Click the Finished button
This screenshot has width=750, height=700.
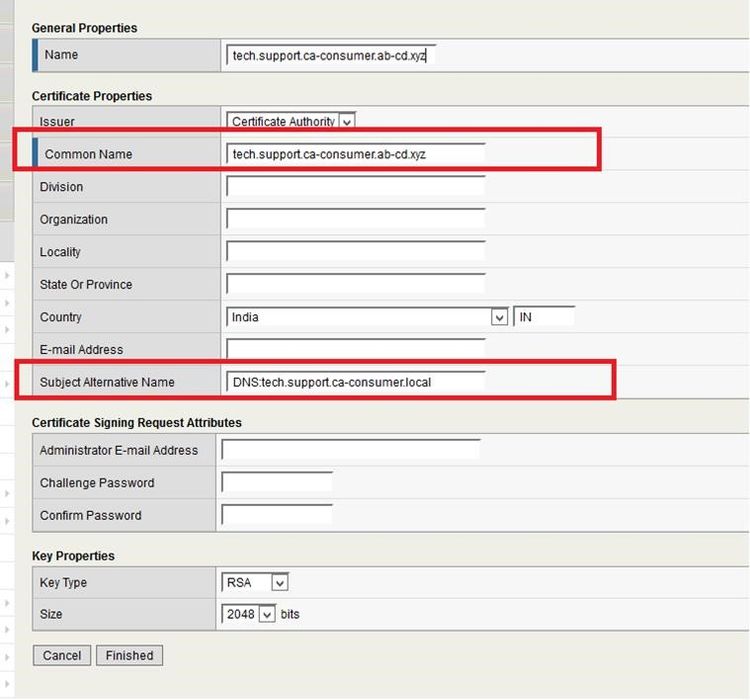130,655
